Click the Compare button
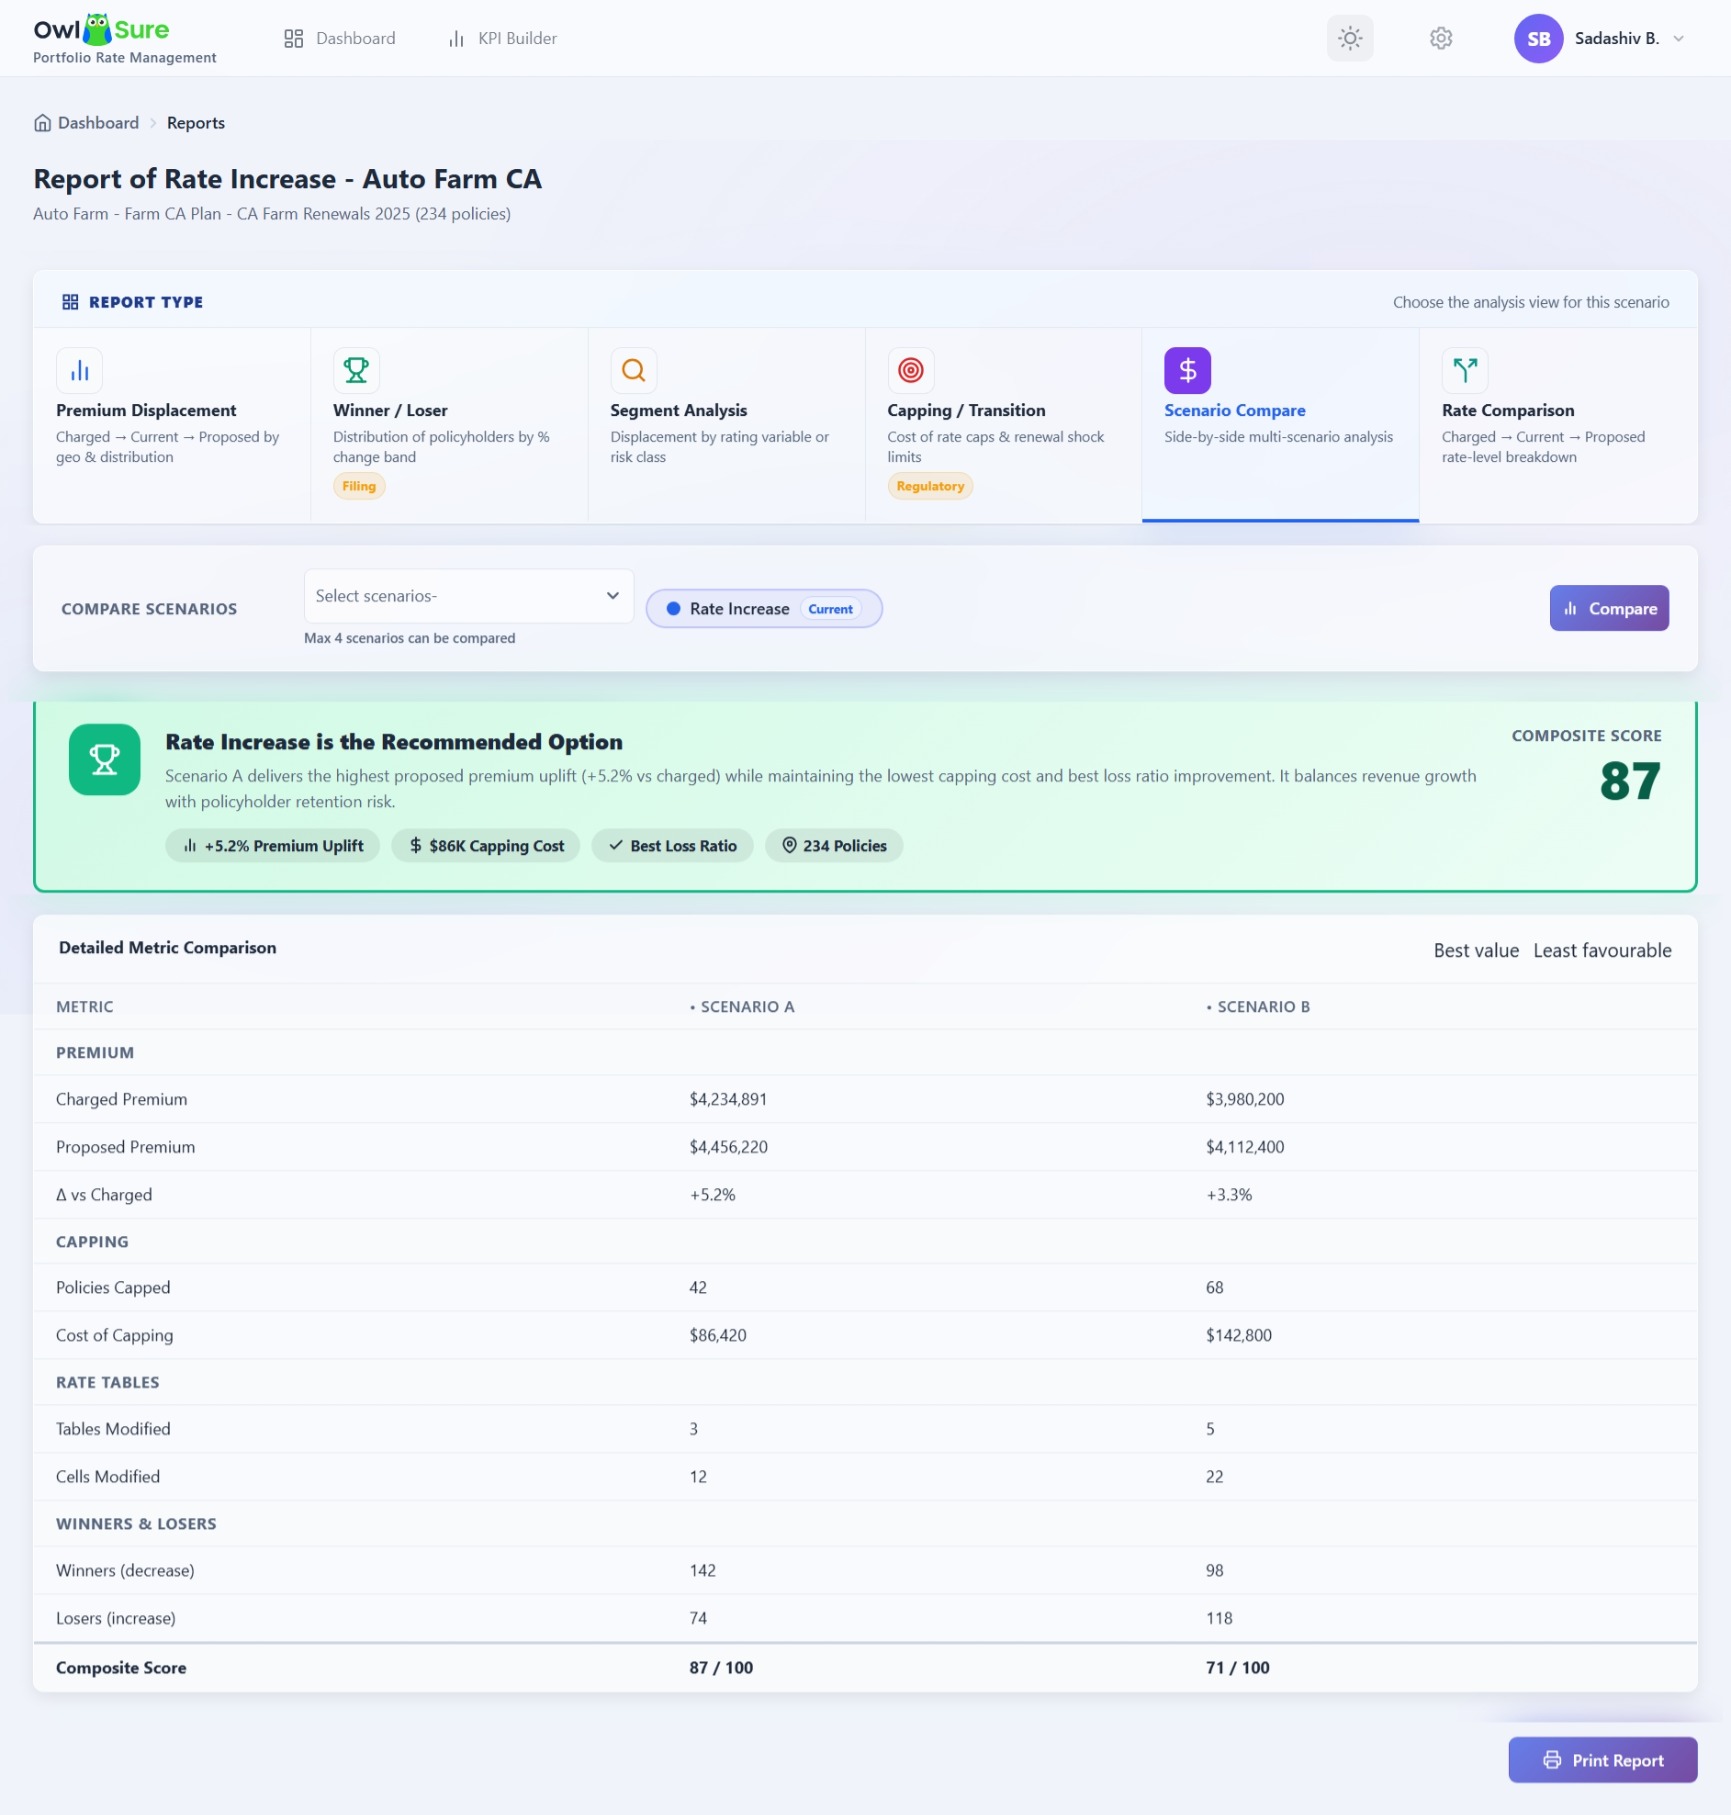Image resolution: width=1731 pixels, height=1815 pixels. pyautogui.click(x=1608, y=608)
